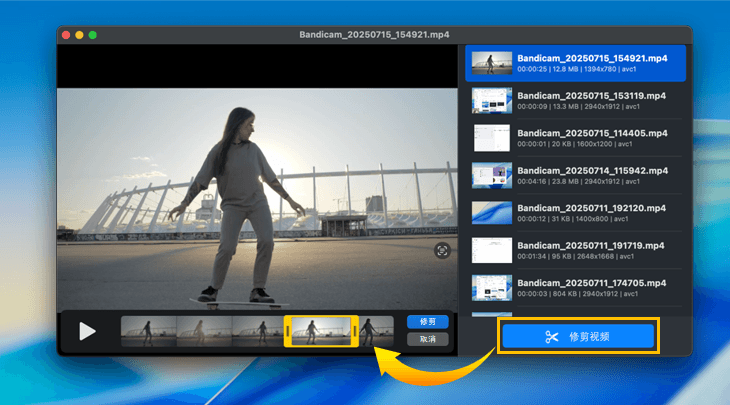Click the 修剪视频 scissors button

coord(578,336)
